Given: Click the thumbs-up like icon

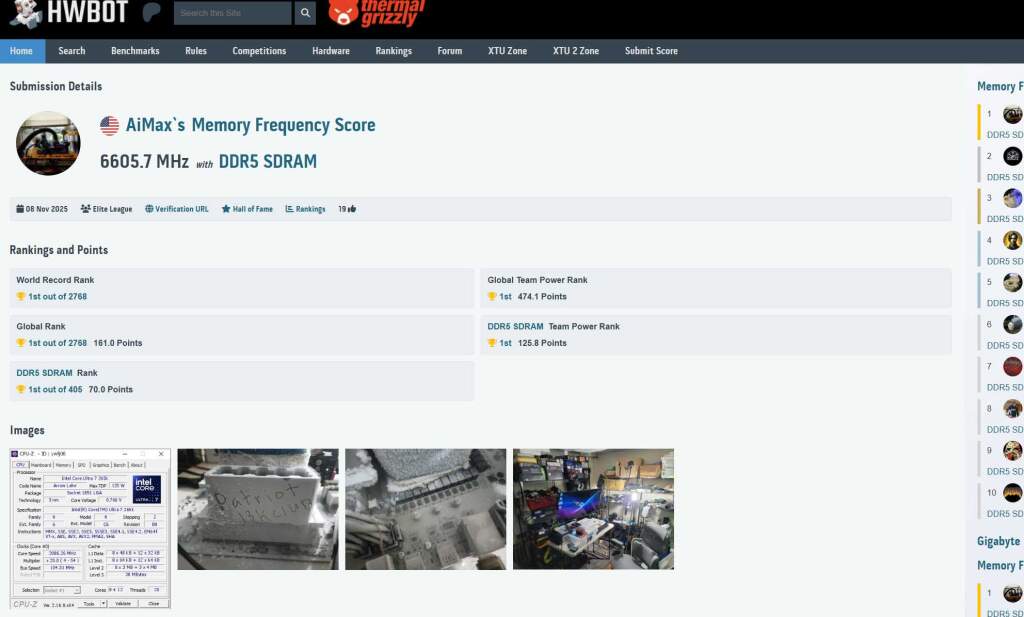Looking at the screenshot, I should (x=352, y=209).
